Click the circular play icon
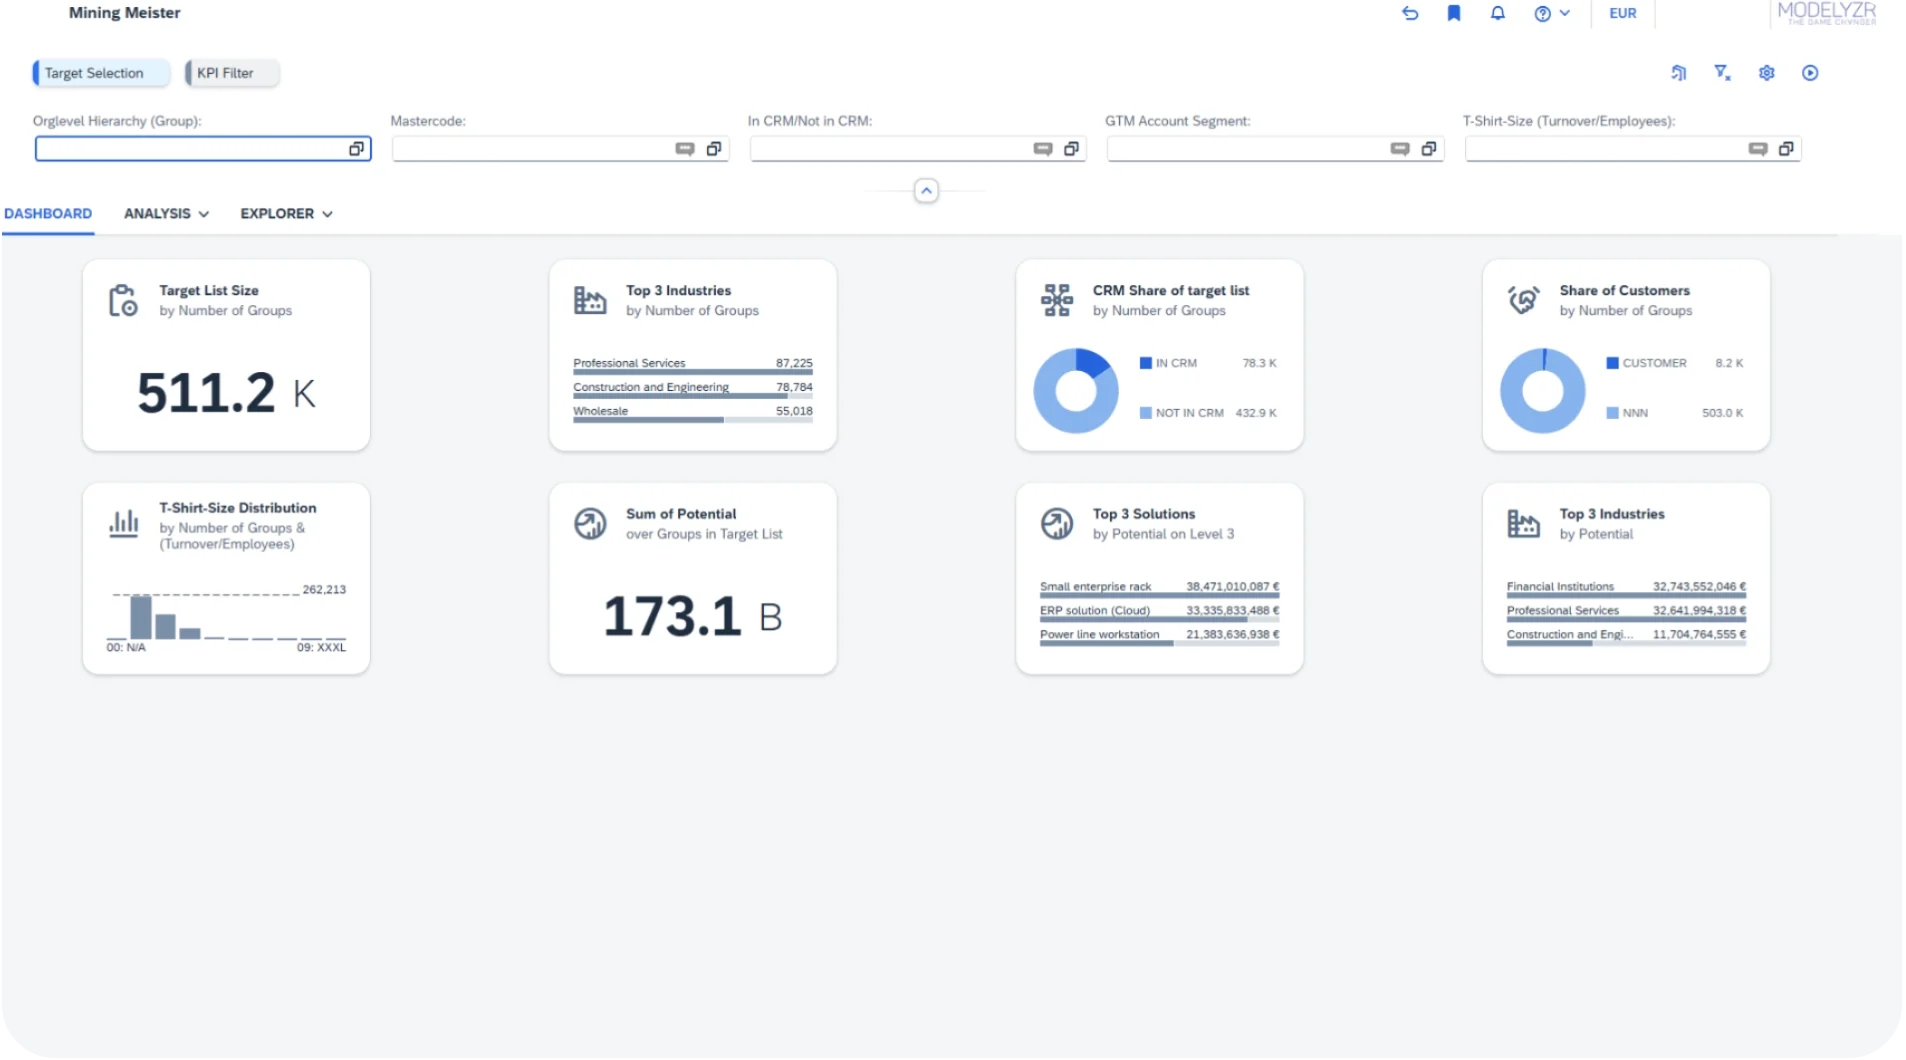 coord(1810,73)
